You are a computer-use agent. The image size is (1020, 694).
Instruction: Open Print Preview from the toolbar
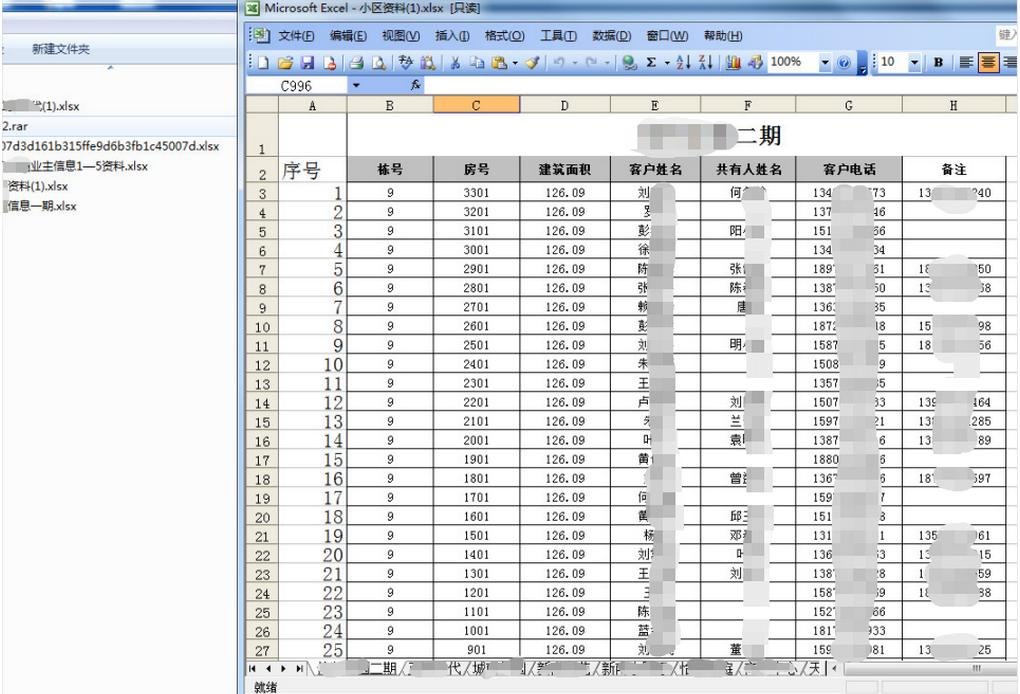click(x=378, y=63)
